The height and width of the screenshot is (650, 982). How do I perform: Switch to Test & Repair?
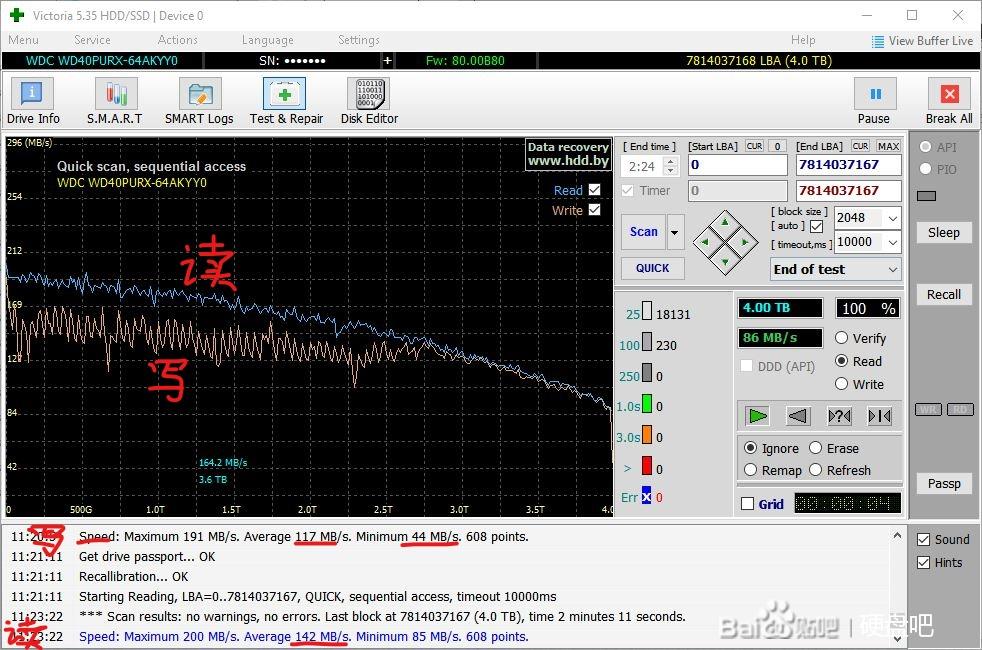[286, 101]
